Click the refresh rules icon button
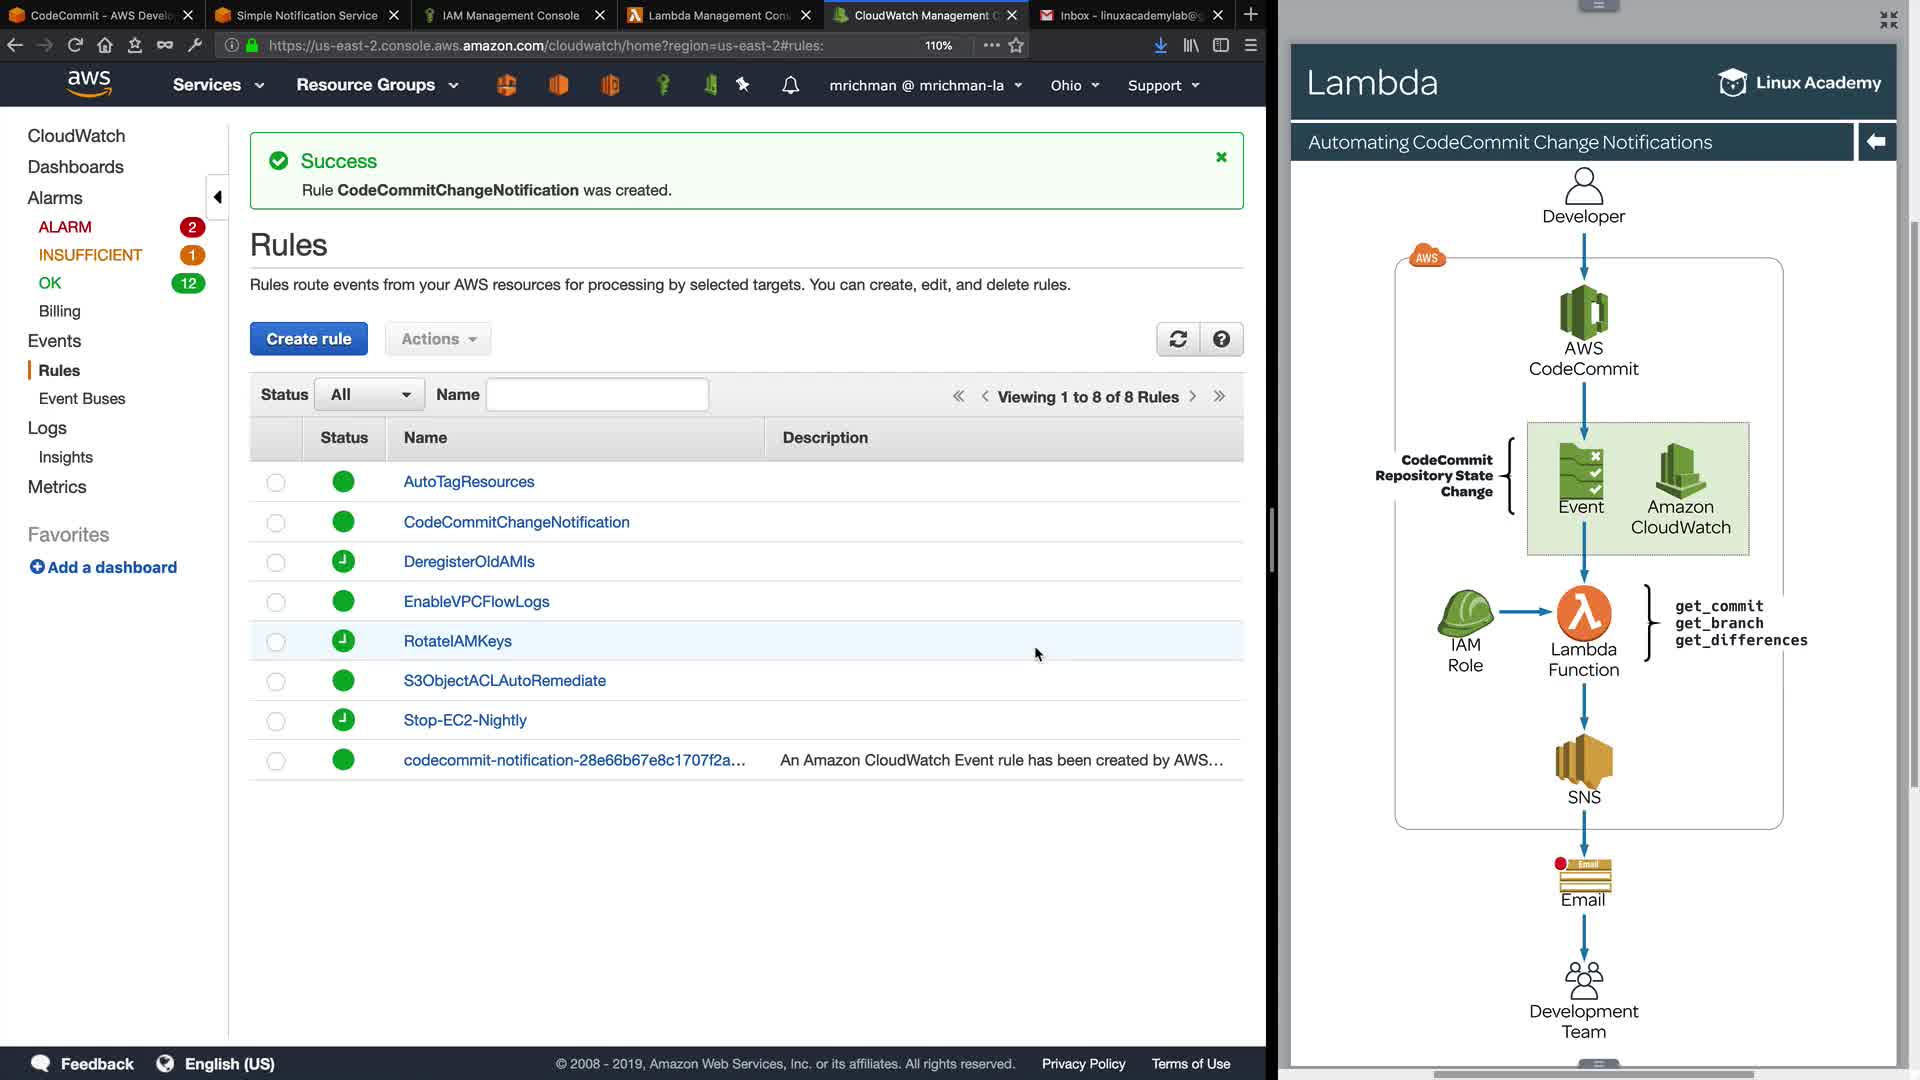The width and height of the screenshot is (1920, 1080). (x=1178, y=339)
